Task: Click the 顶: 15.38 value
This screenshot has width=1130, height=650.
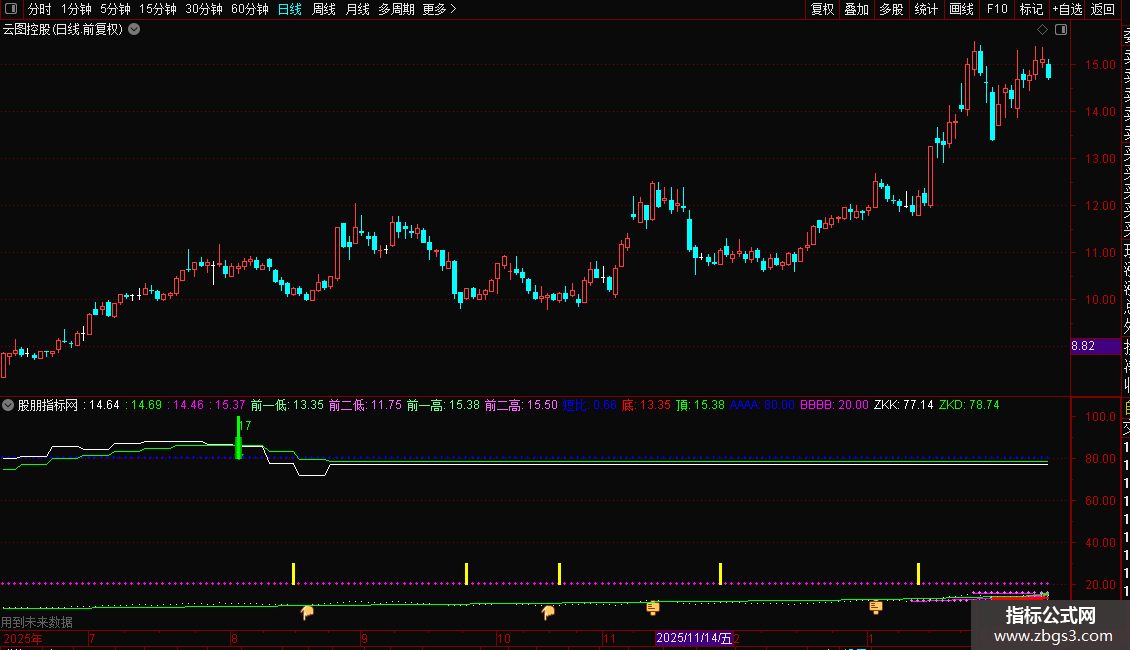Action: 700,405
